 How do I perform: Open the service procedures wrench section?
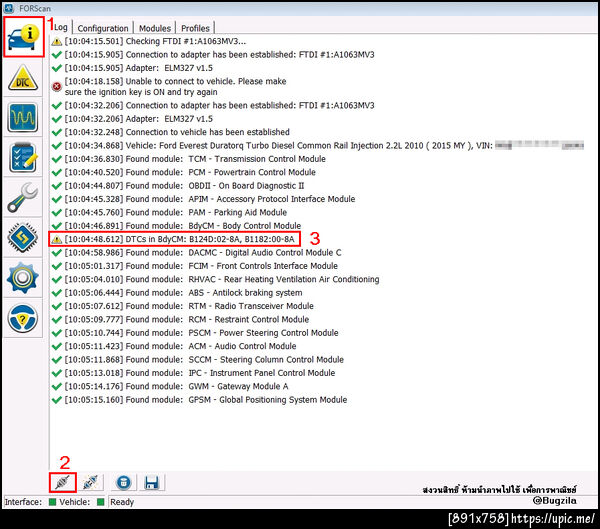click(23, 197)
